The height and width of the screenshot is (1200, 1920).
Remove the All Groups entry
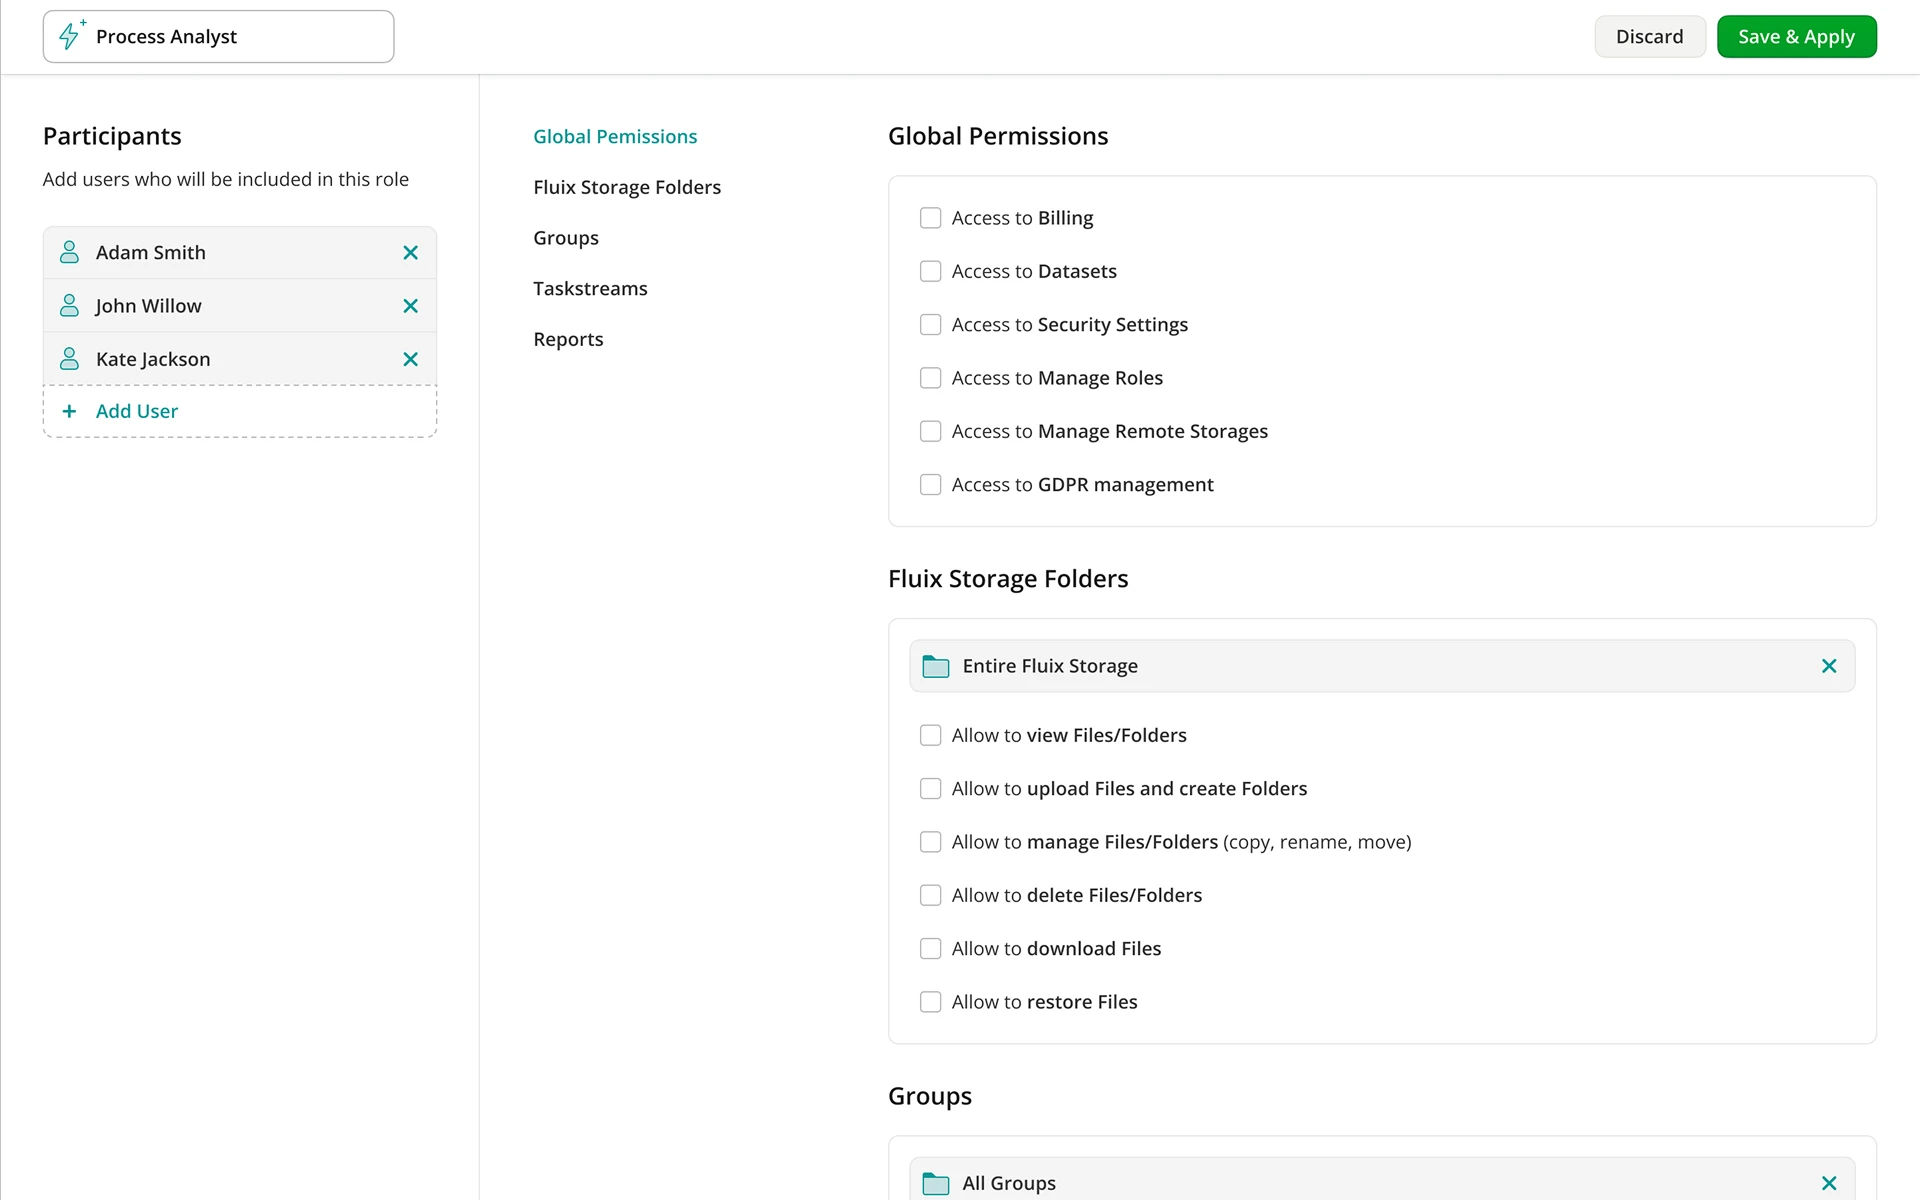(x=1828, y=1183)
